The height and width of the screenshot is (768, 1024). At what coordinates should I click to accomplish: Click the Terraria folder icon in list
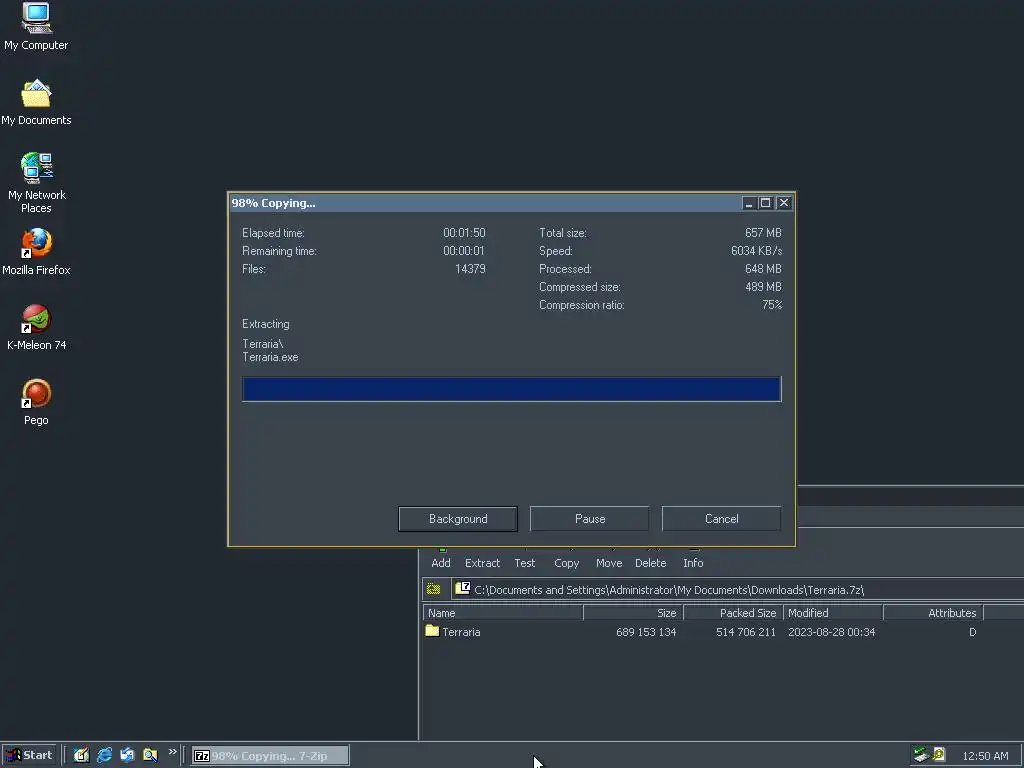(432, 631)
